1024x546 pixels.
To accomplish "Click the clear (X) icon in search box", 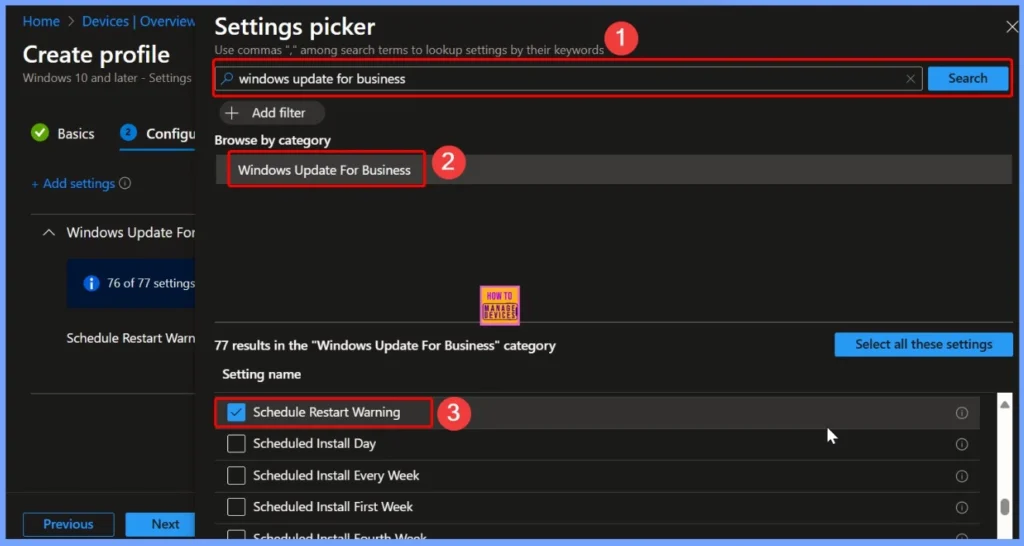I will click(x=910, y=79).
